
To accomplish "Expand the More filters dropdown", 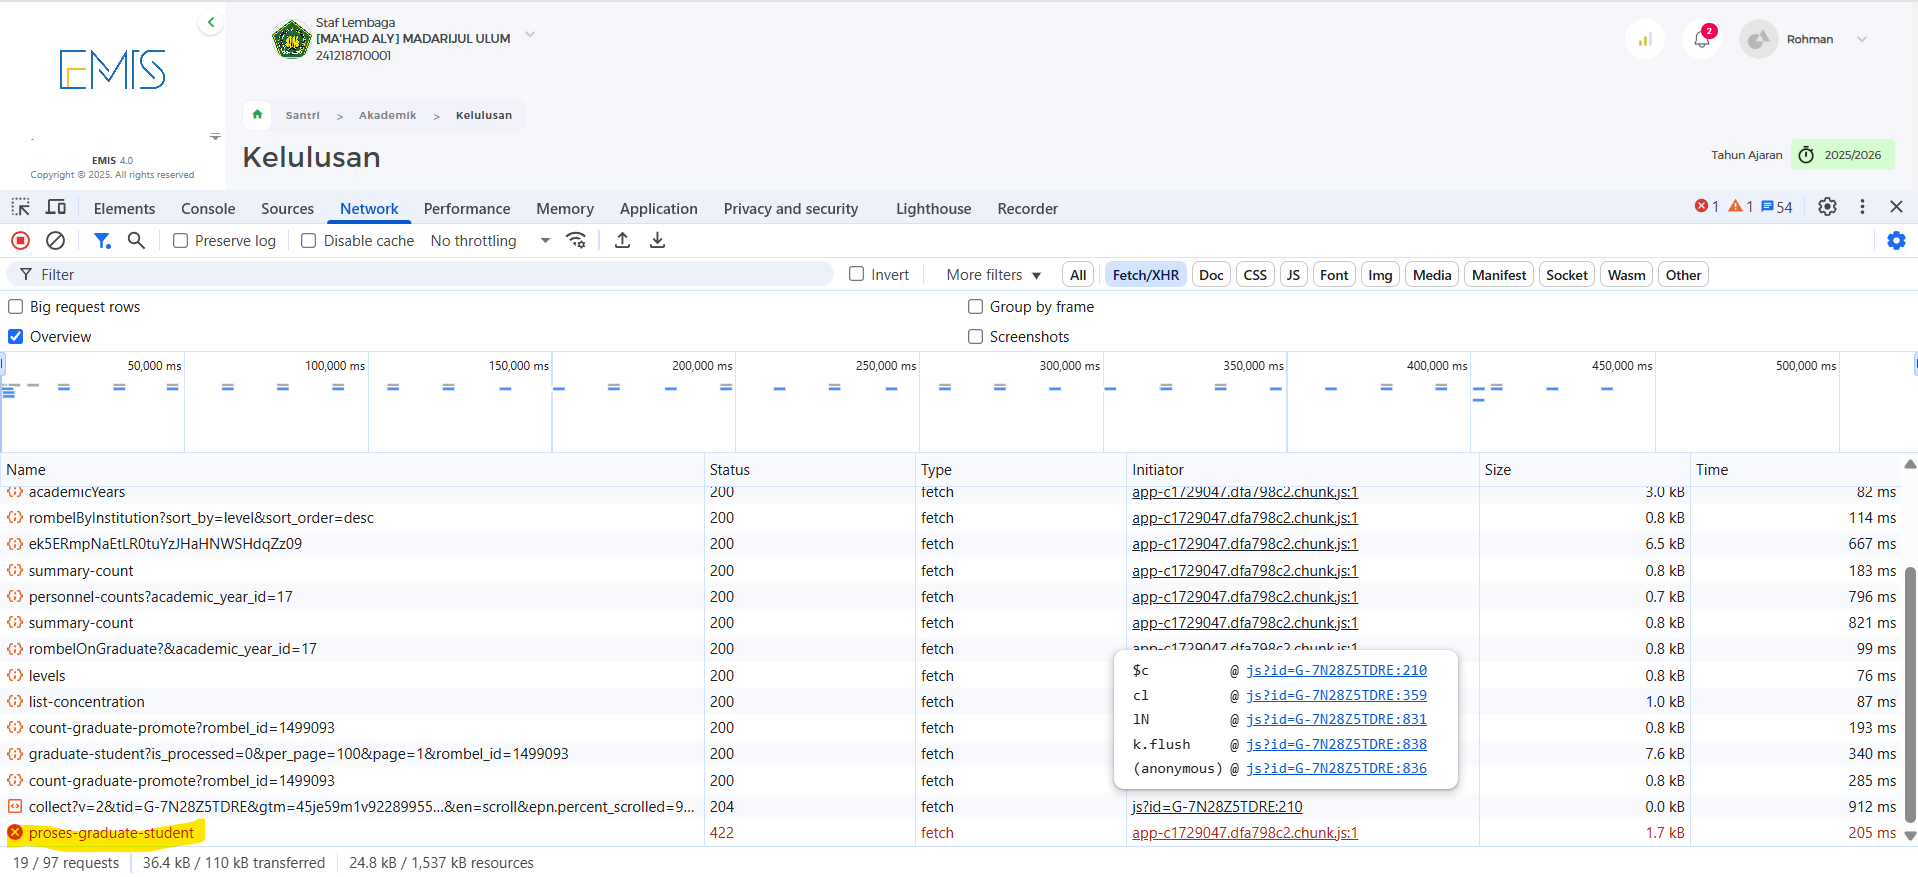I will pos(993,275).
